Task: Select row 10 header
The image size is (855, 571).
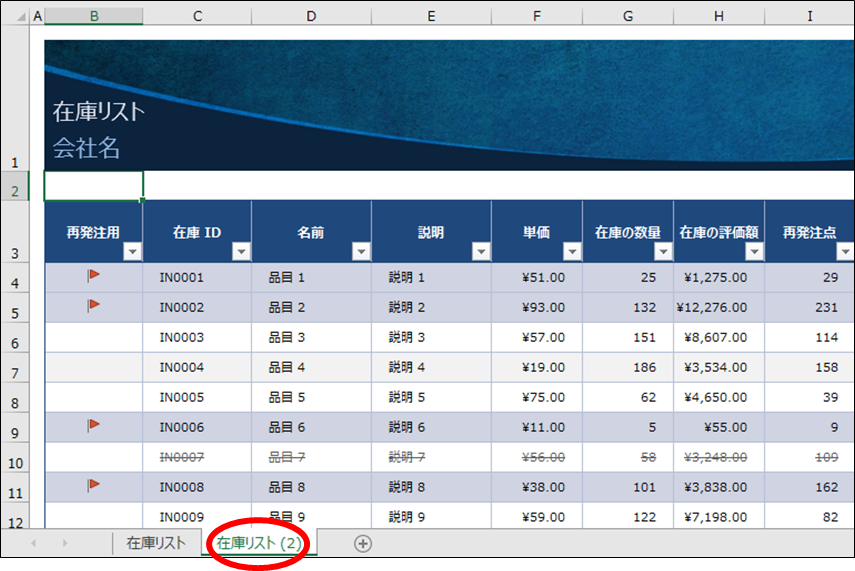Action: click(x=15, y=458)
